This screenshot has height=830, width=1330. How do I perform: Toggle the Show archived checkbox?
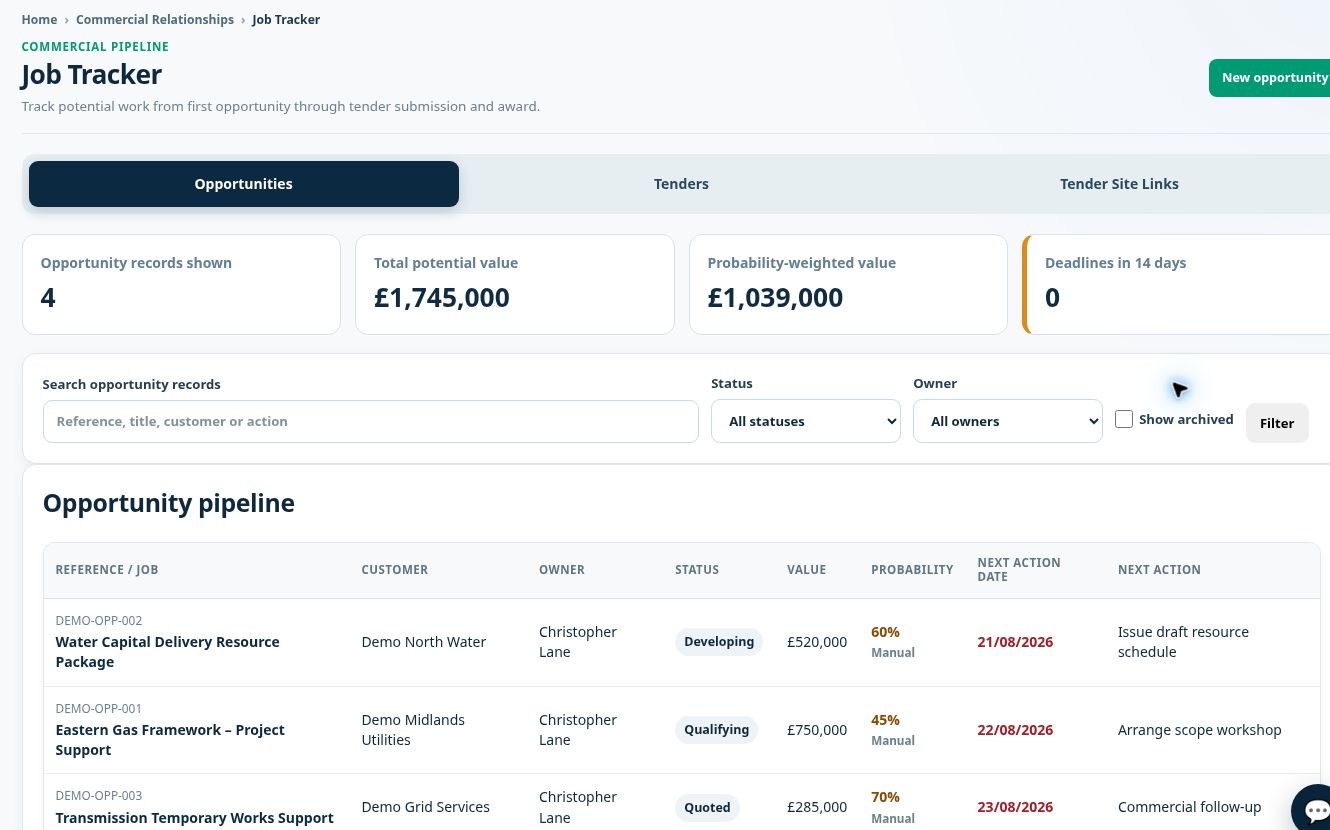1124,419
